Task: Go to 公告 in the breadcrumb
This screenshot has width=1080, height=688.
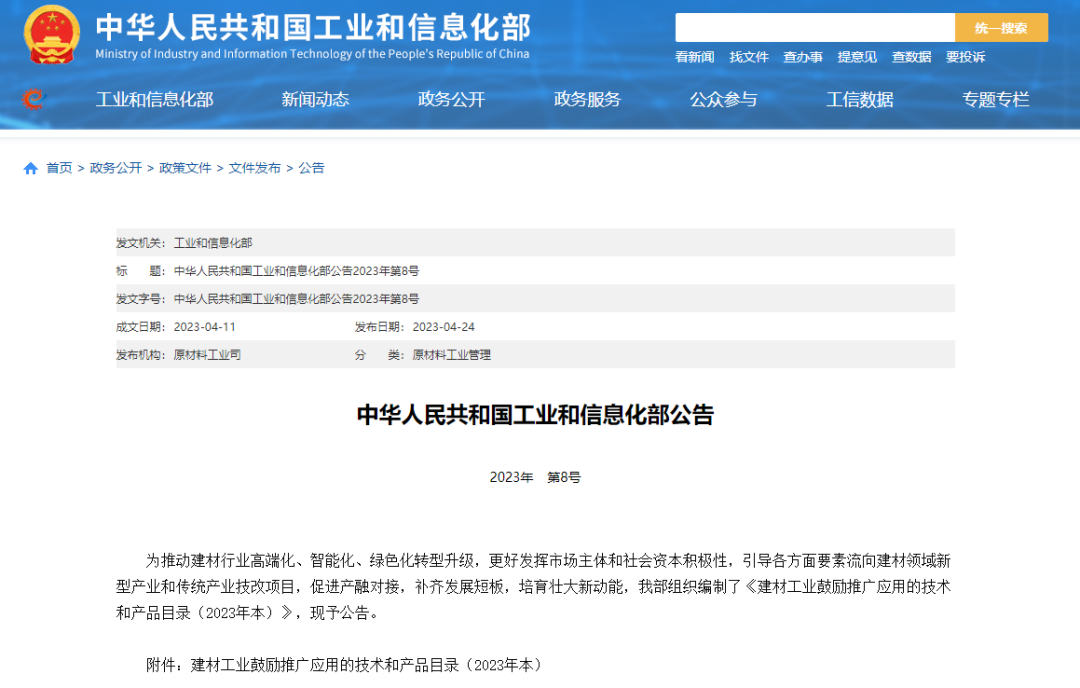Action: (x=311, y=168)
